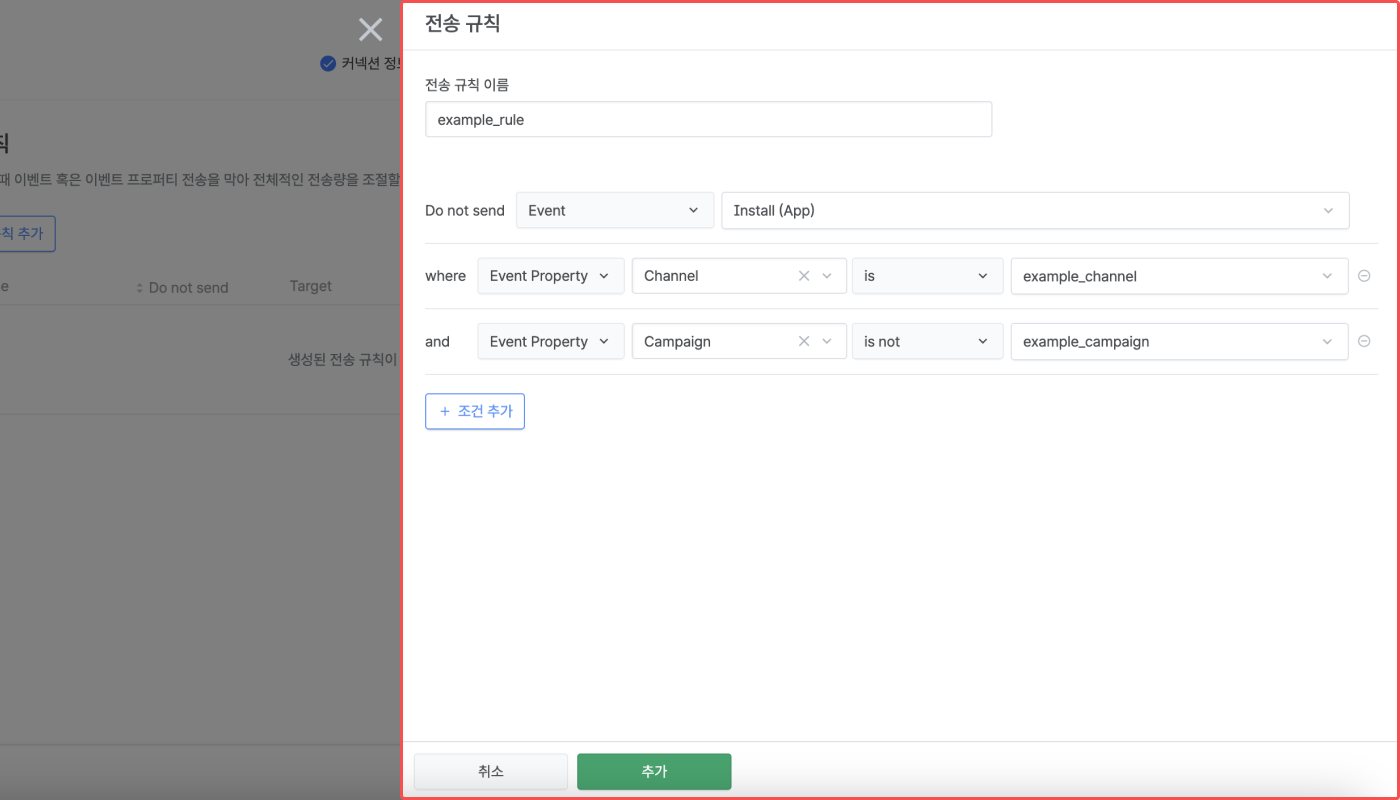Open the 'is' operator dropdown
Viewport: 1400px width, 800px height.
click(927, 276)
